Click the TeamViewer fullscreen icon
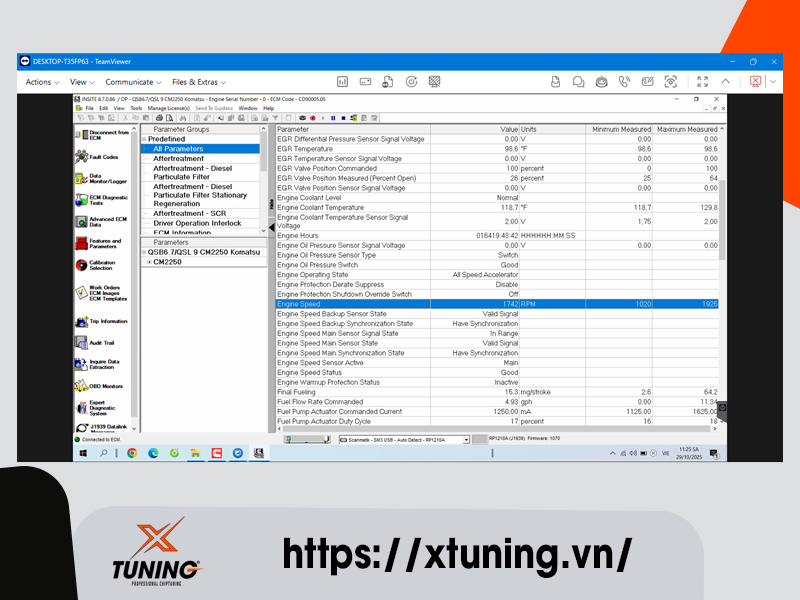The width and height of the screenshot is (800, 600). coord(702,82)
